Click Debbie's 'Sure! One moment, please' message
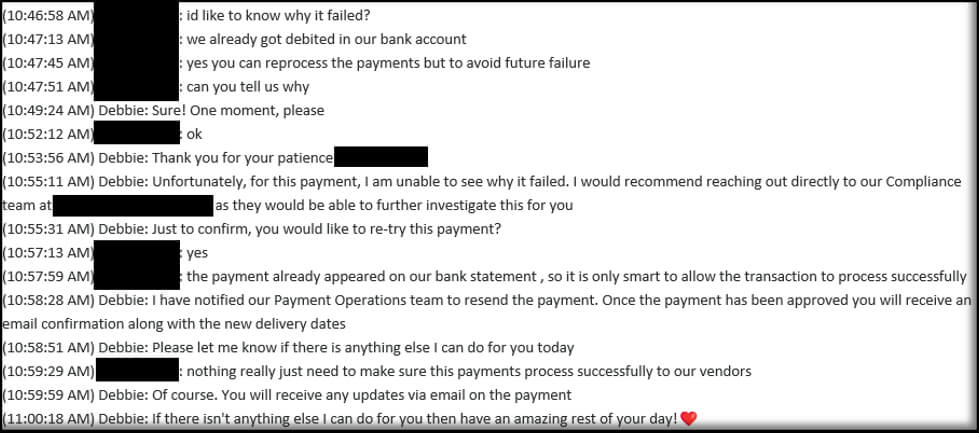This screenshot has height=433, width=979. pyautogui.click(x=237, y=110)
